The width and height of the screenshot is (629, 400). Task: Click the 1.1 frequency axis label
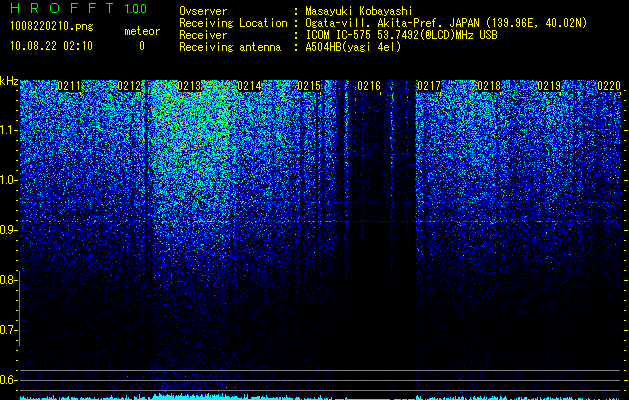8,130
